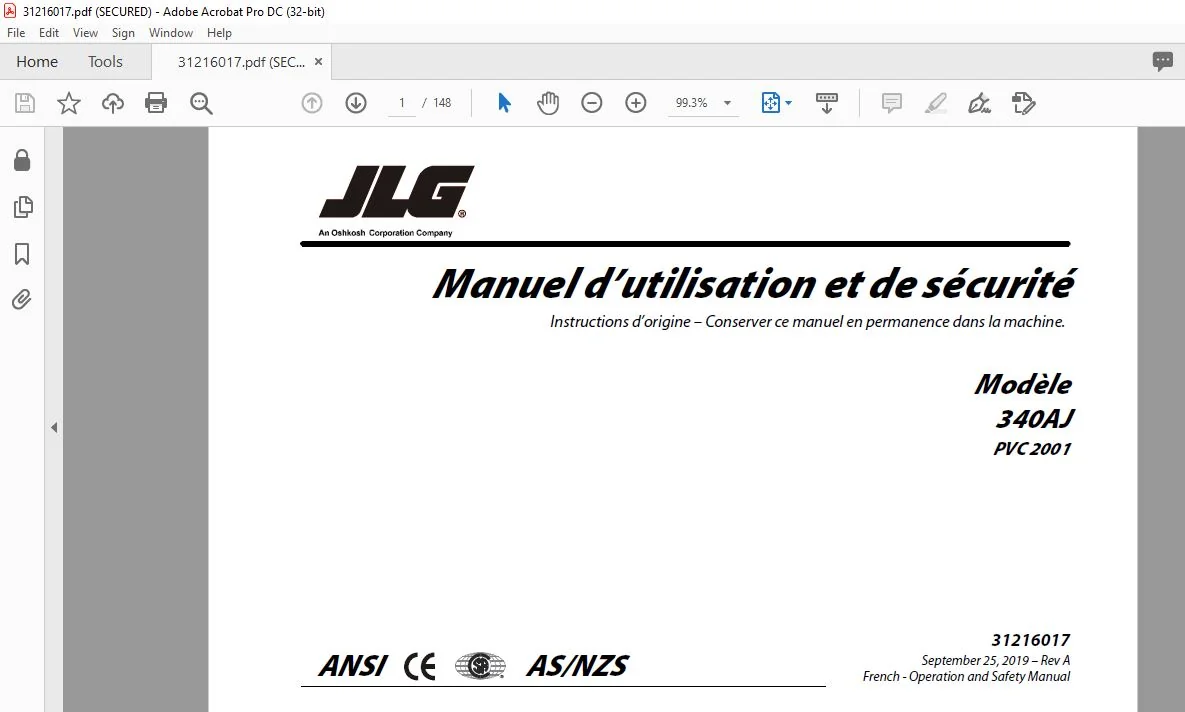The height and width of the screenshot is (712, 1185).
Task: Open the Find text search tool
Action: [x=201, y=103]
